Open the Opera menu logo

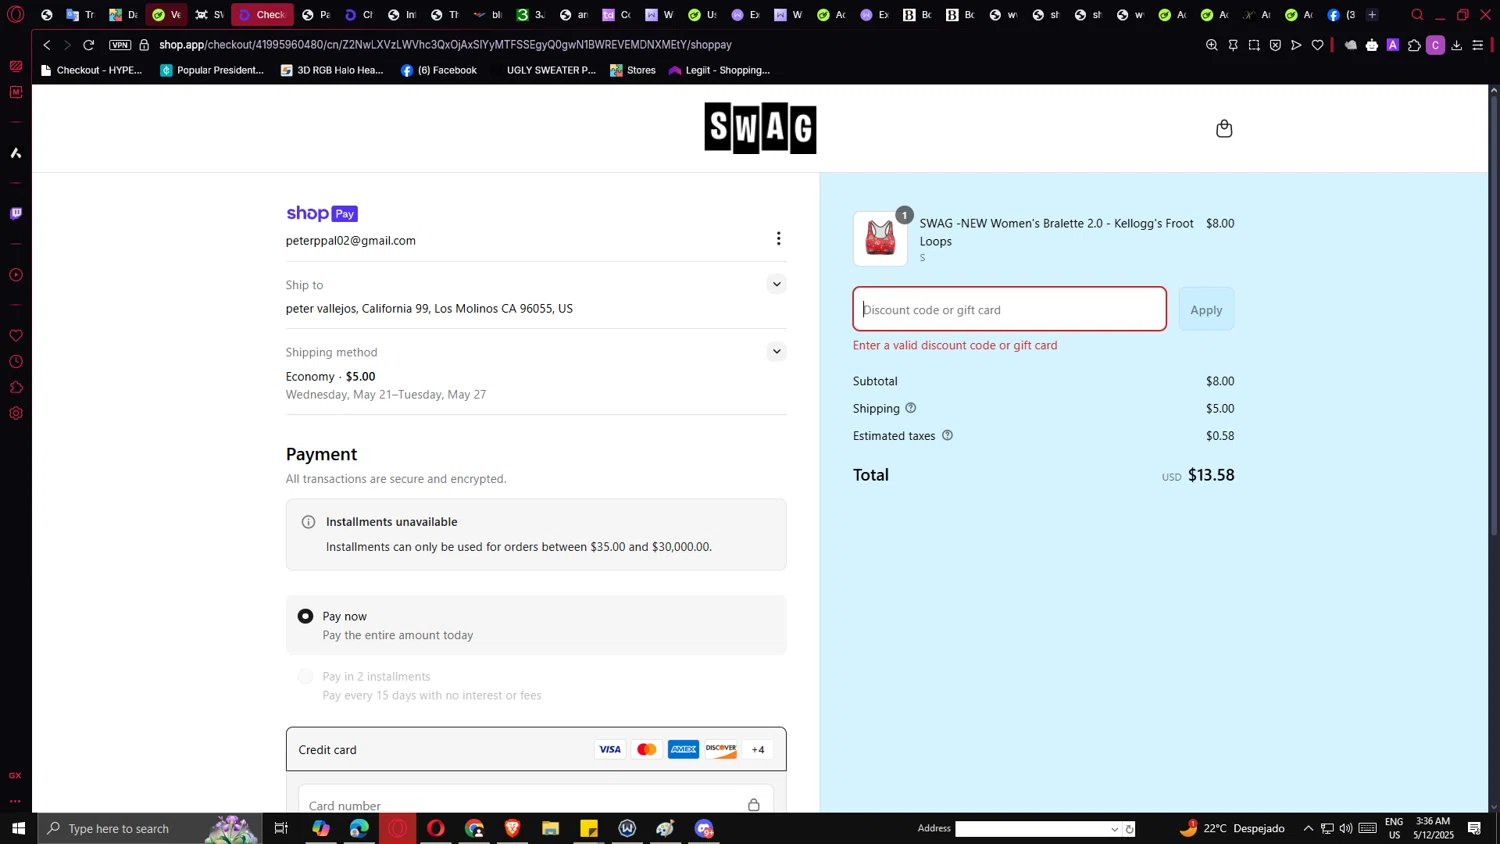point(16,15)
